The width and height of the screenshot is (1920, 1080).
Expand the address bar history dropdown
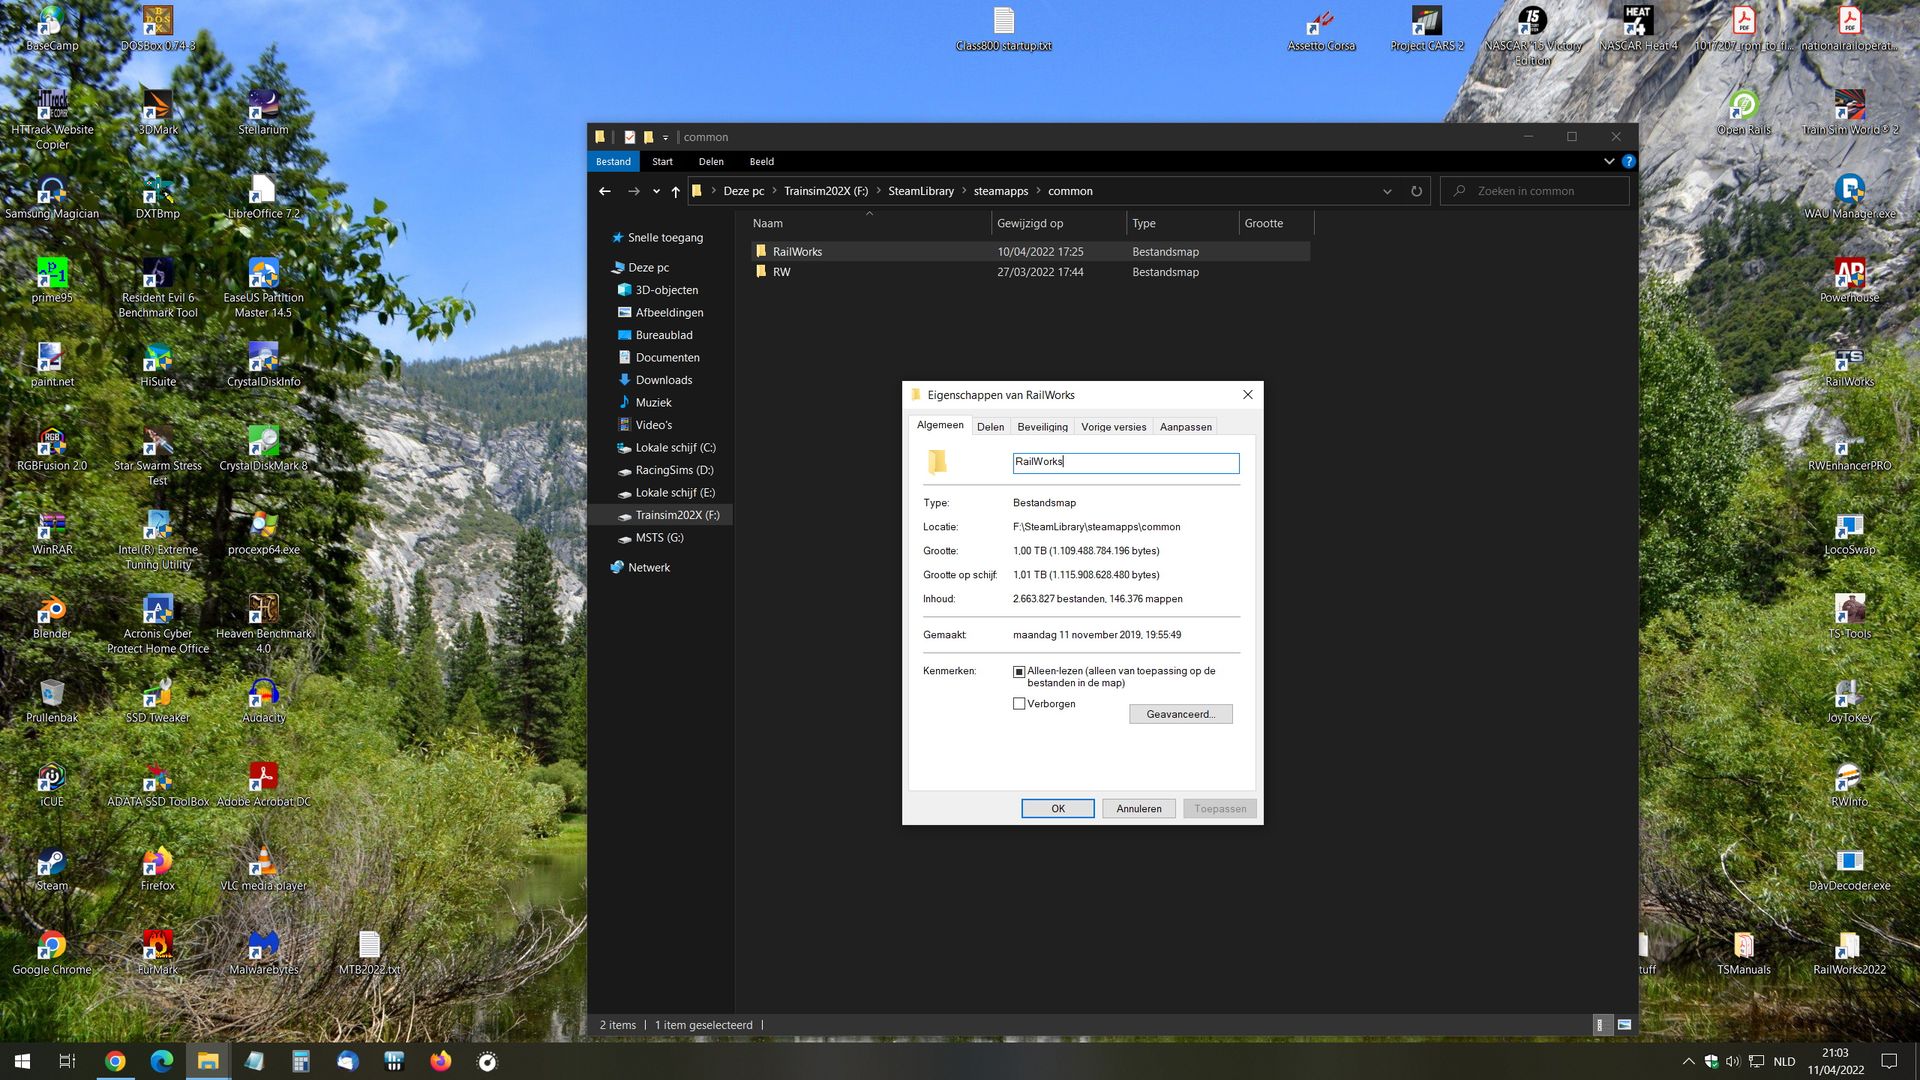point(1387,191)
